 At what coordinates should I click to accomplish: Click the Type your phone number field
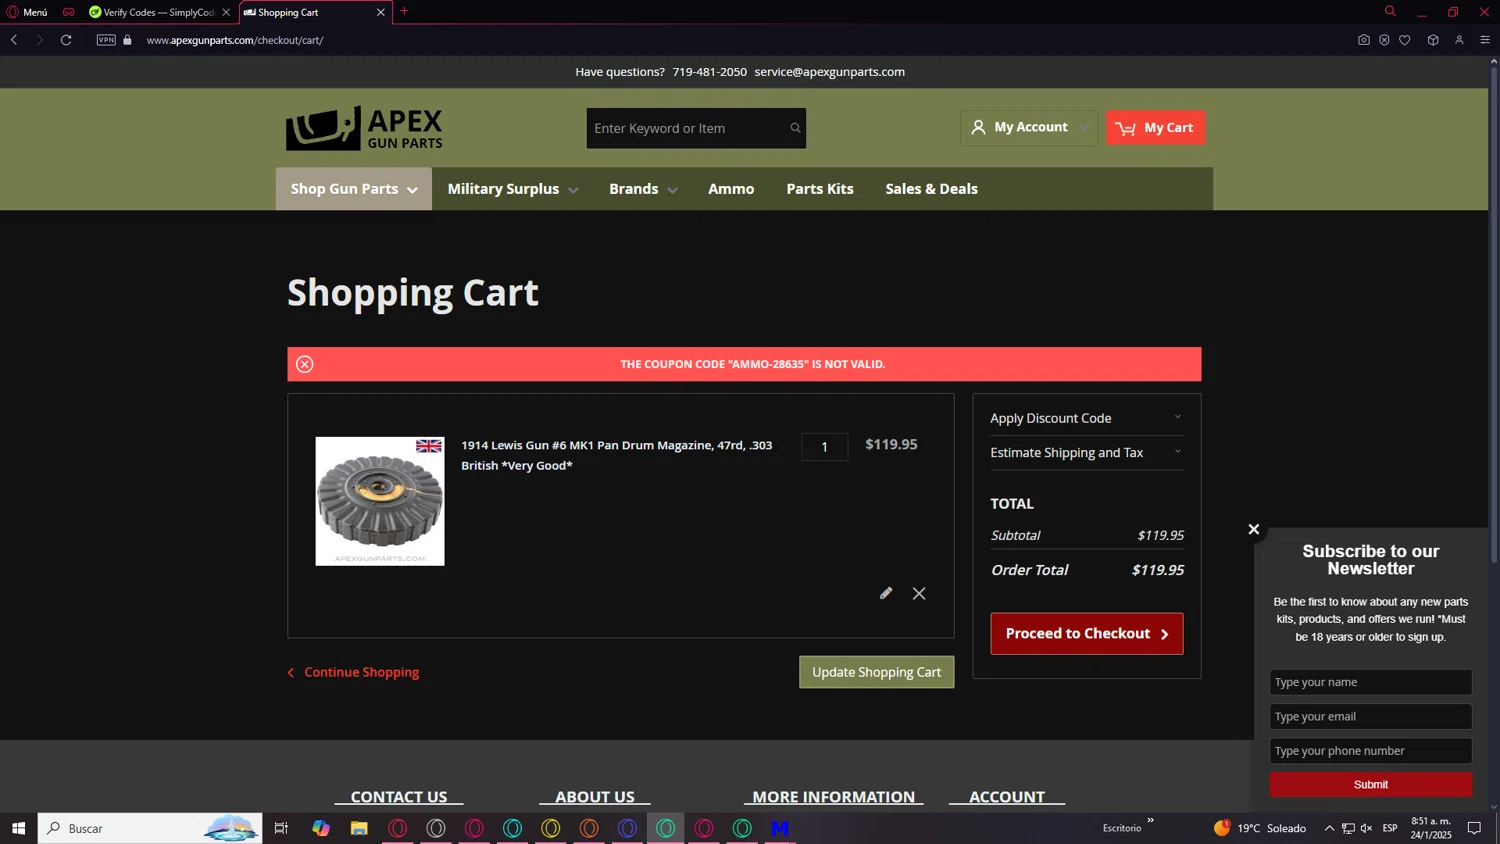(x=1370, y=751)
